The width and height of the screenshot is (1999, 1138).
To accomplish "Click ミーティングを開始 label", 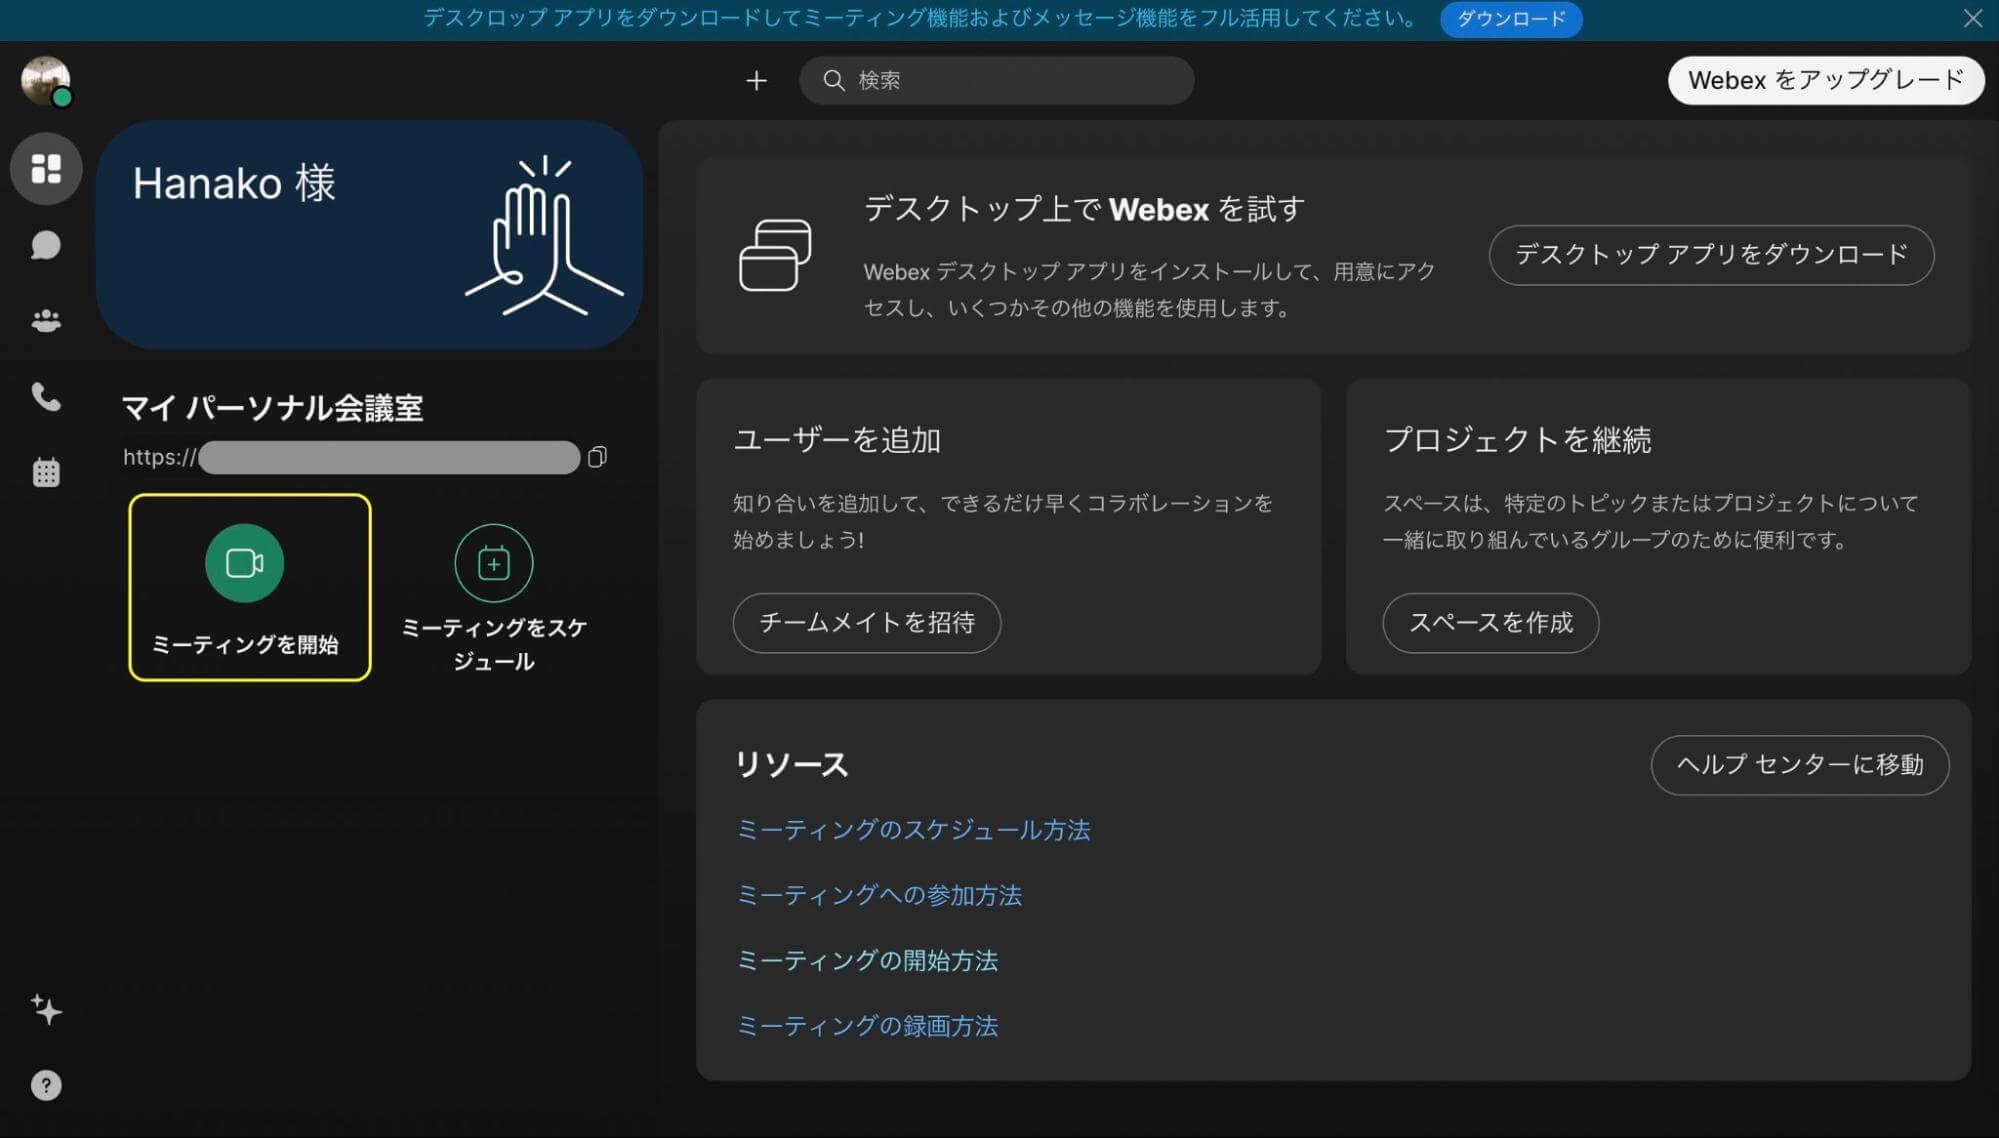I will [x=245, y=644].
